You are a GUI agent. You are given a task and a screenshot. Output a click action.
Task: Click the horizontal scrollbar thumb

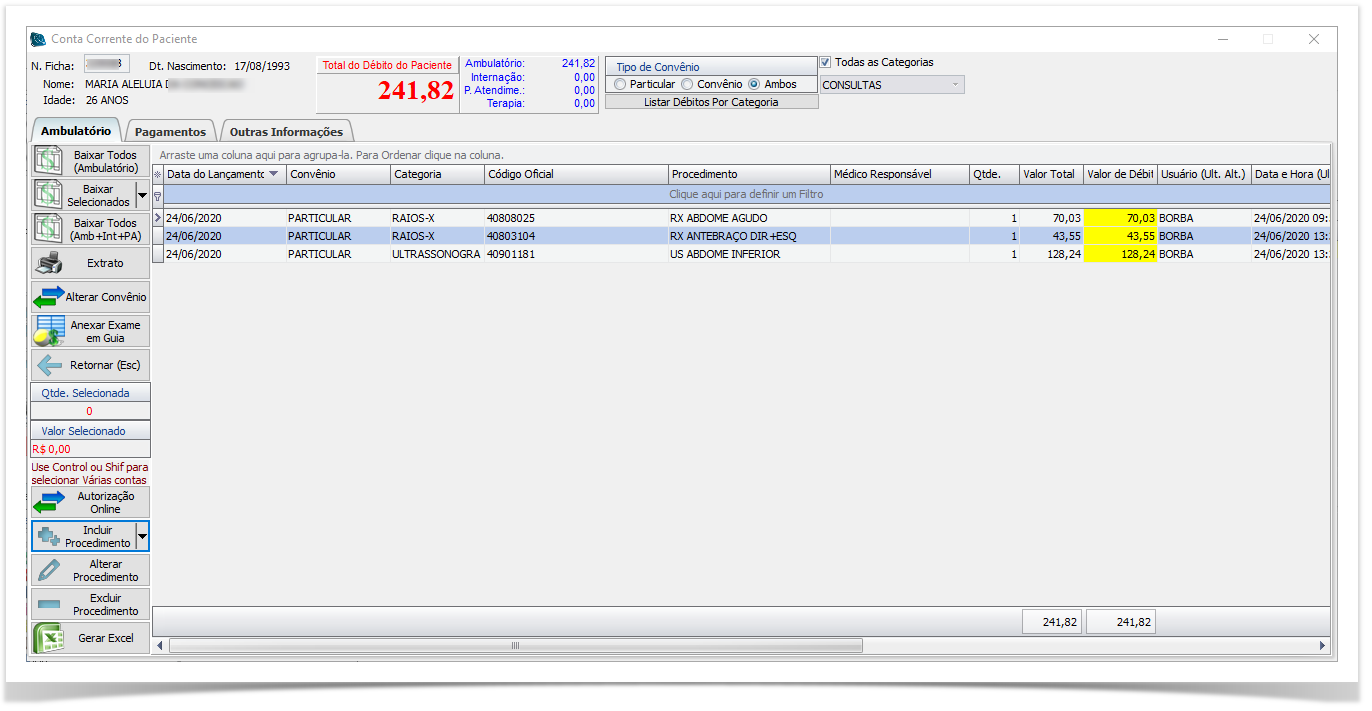(x=515, y=646)
